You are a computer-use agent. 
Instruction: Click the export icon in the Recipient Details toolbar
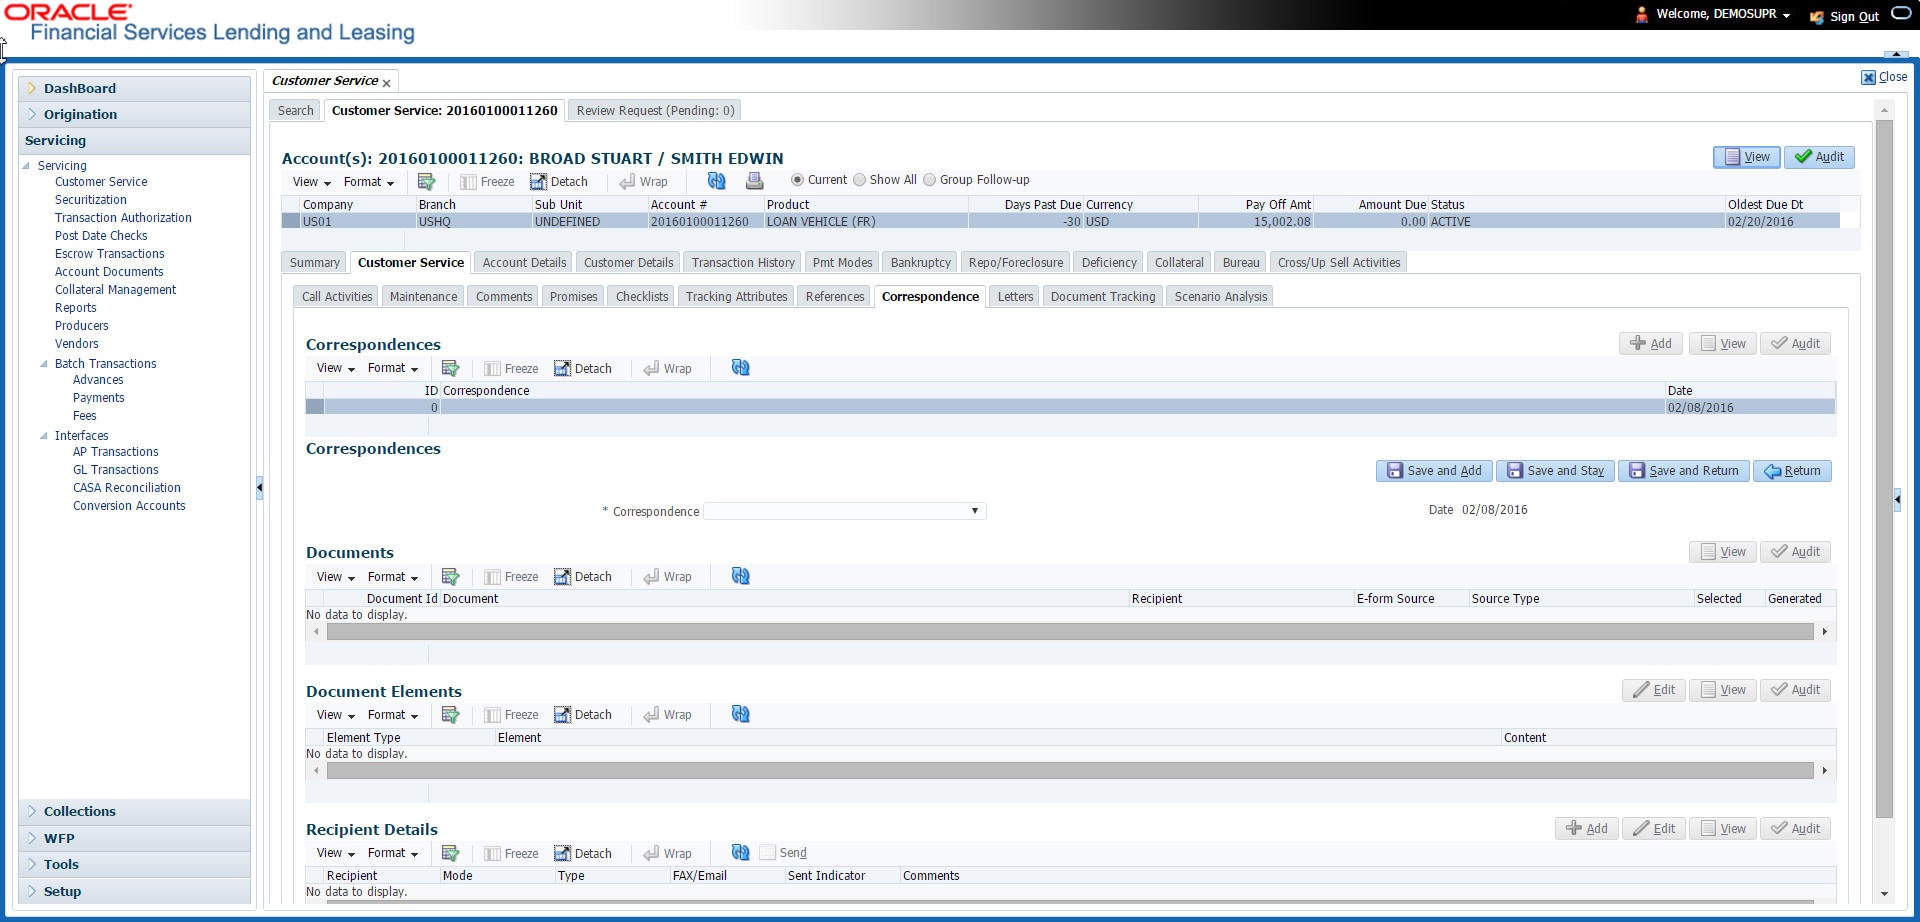click(x=451, y=853)
